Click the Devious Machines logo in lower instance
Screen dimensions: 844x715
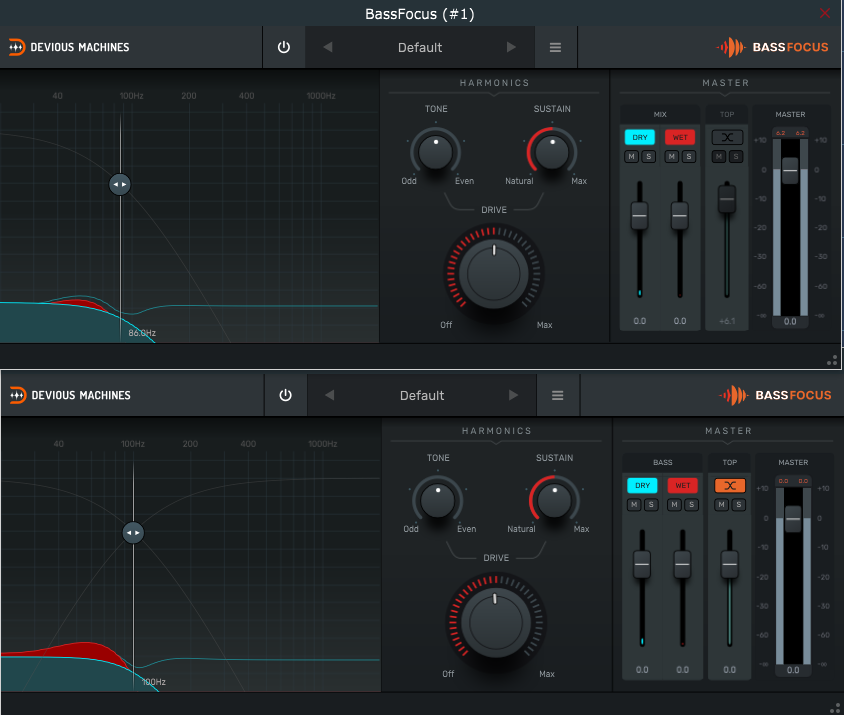(x=71, y=395)
